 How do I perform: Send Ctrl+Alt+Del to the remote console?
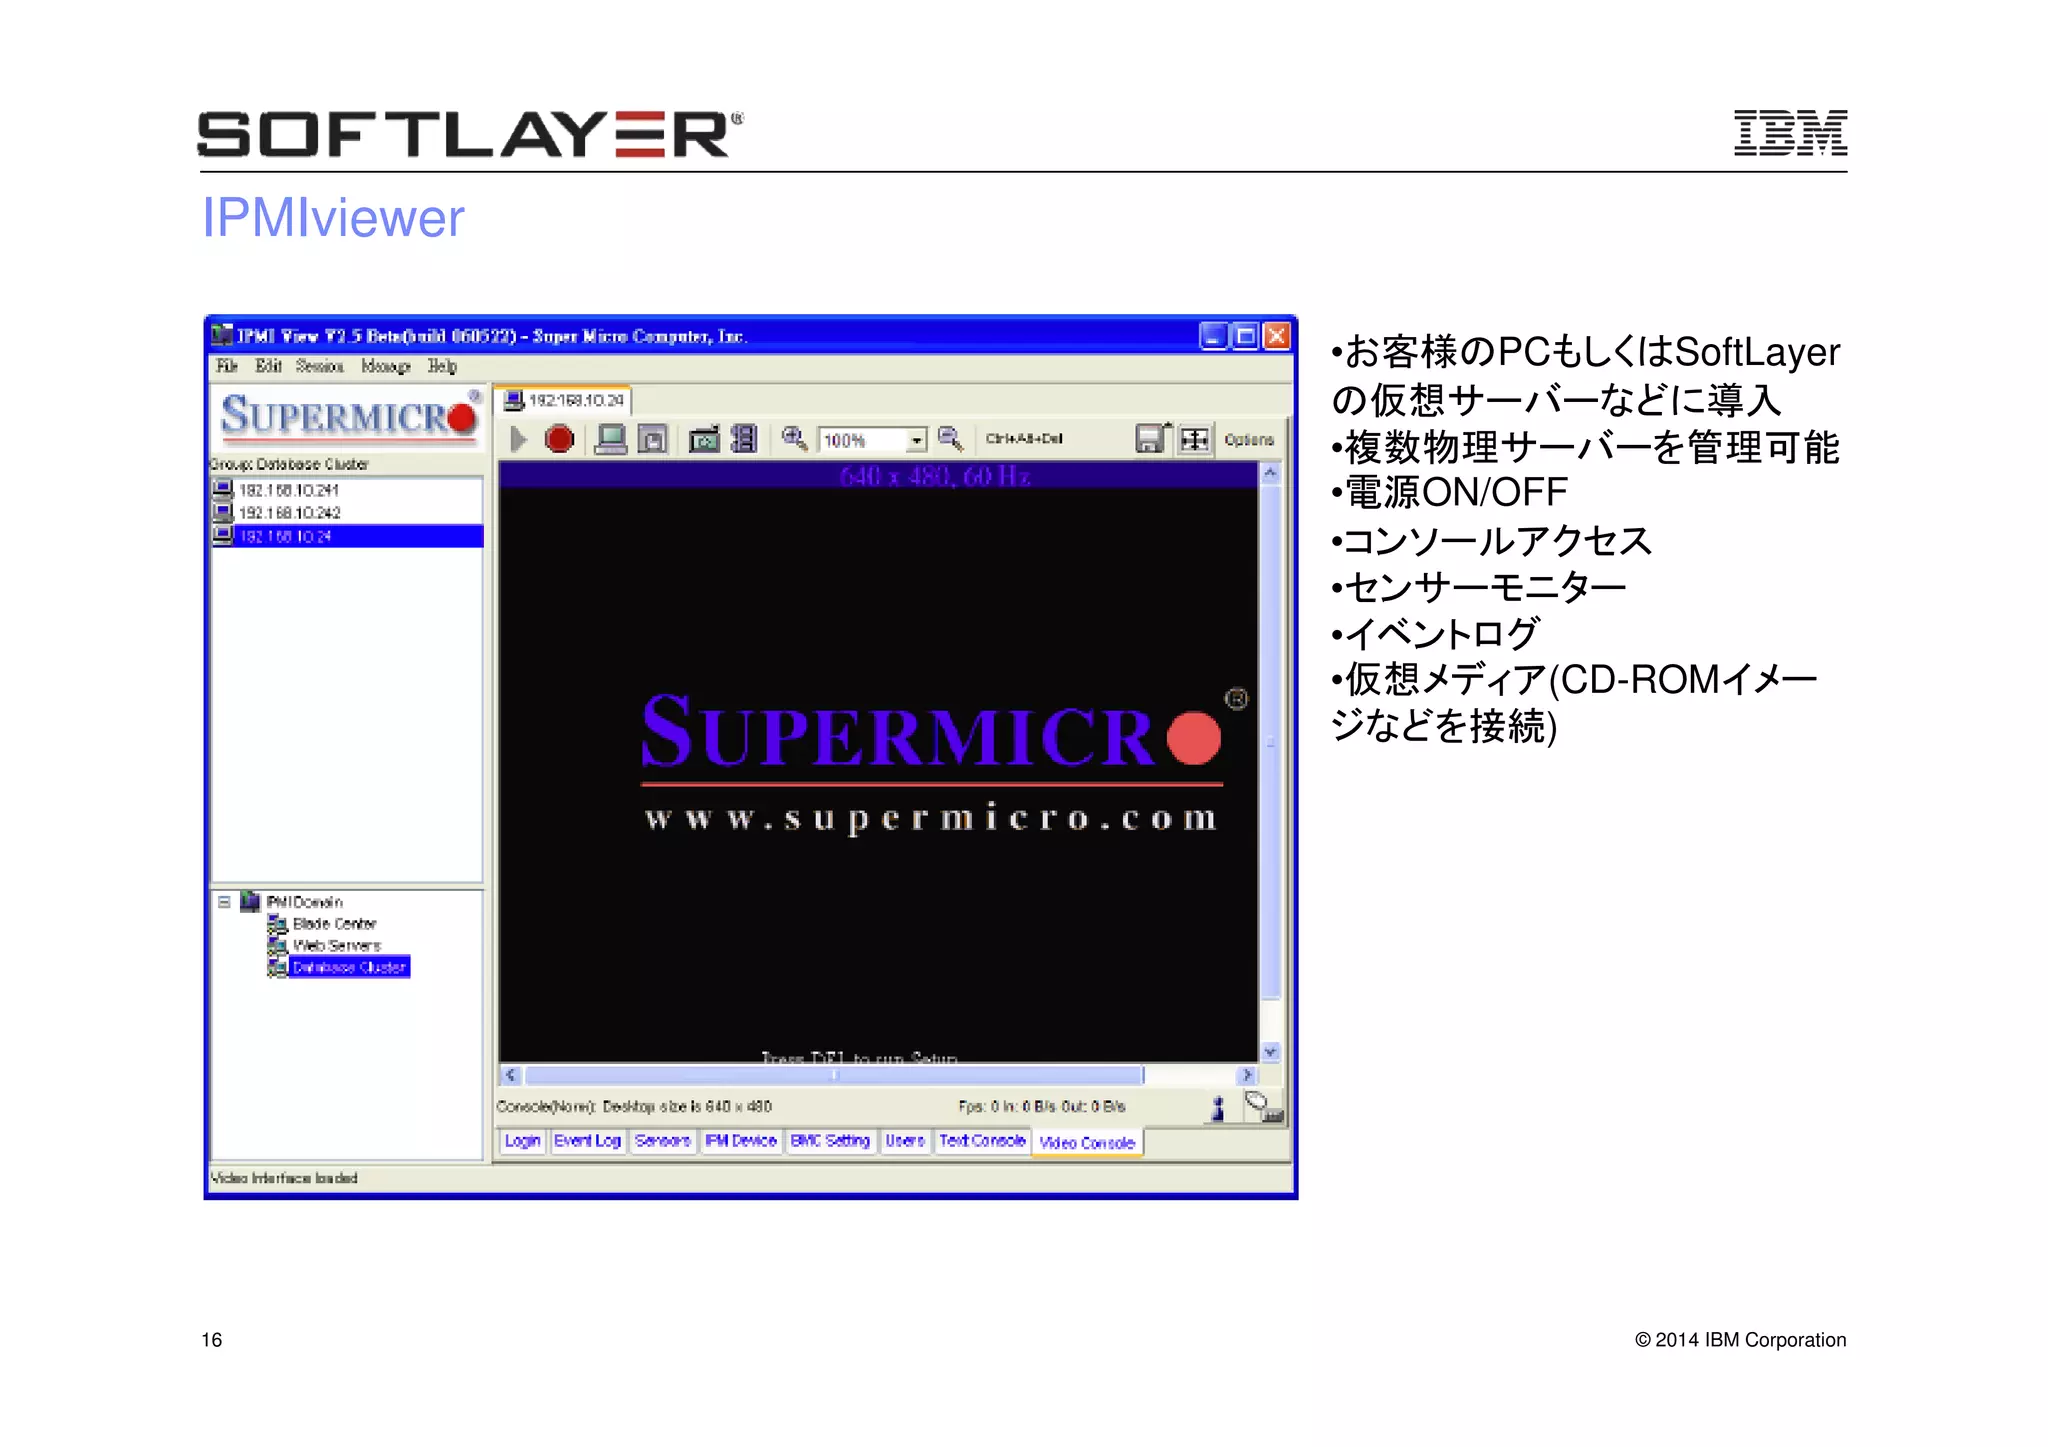coord(1024,439)
